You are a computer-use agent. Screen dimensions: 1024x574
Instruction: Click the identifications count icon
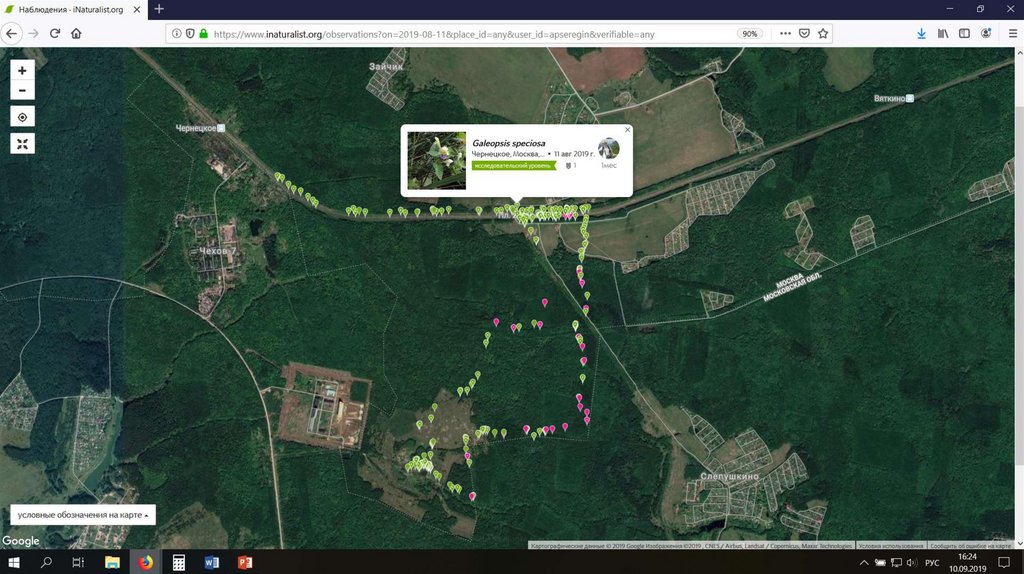point(571,166)
